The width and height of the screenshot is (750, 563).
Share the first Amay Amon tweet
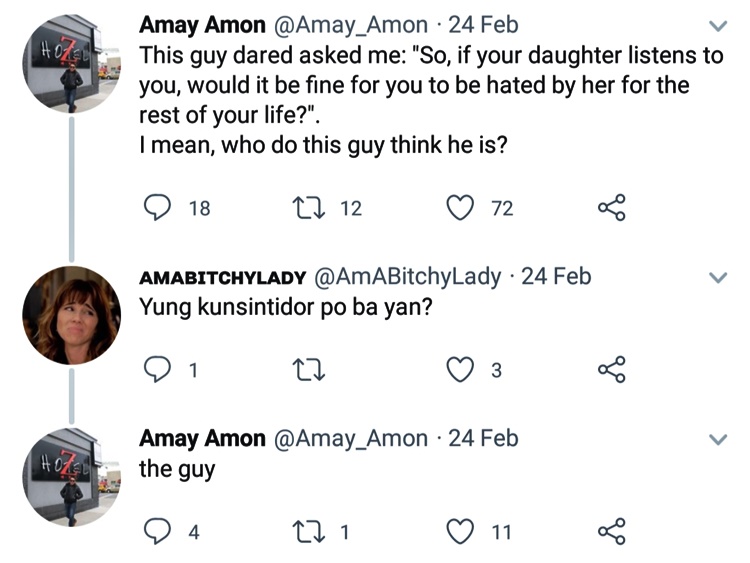[610, 207]
